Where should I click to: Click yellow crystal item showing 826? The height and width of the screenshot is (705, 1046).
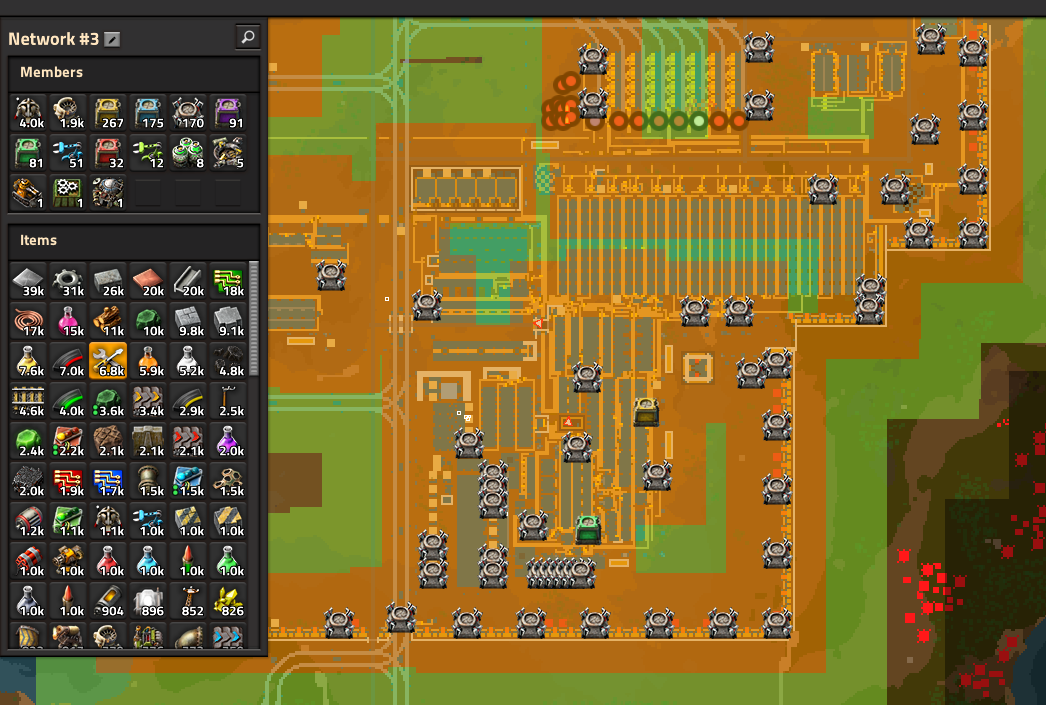(x=228, y=601)
